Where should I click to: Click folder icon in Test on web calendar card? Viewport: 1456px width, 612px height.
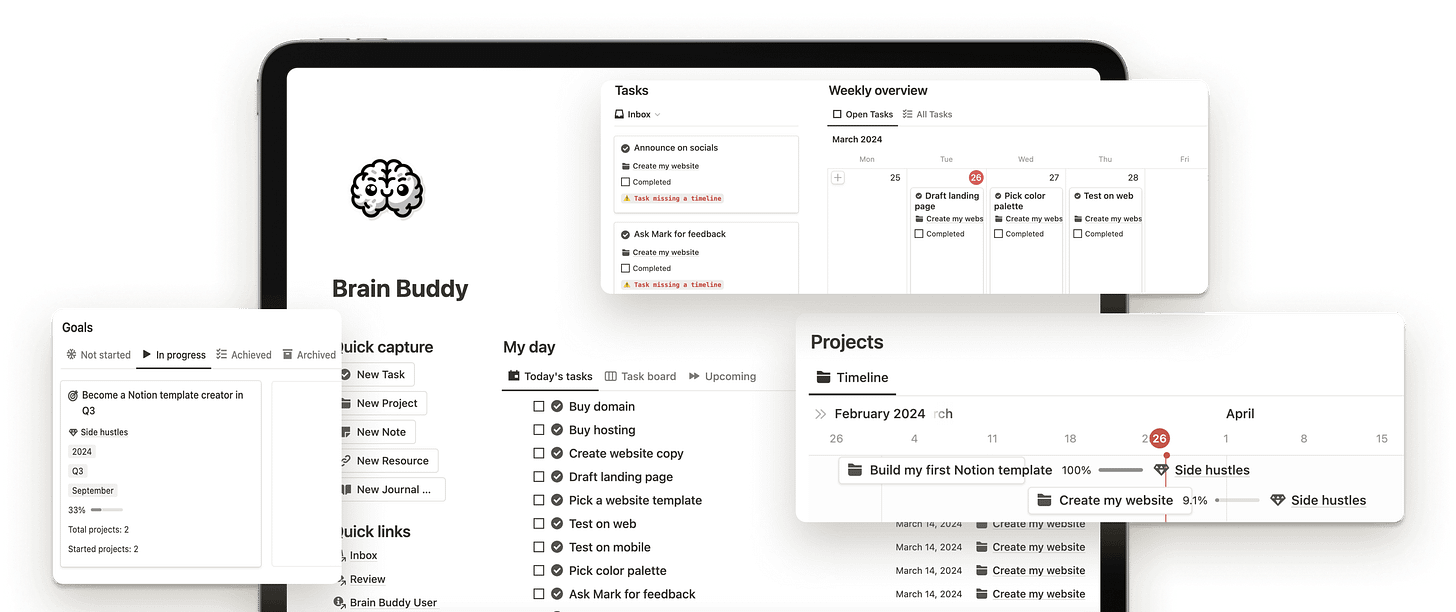tap(1078, 219)
